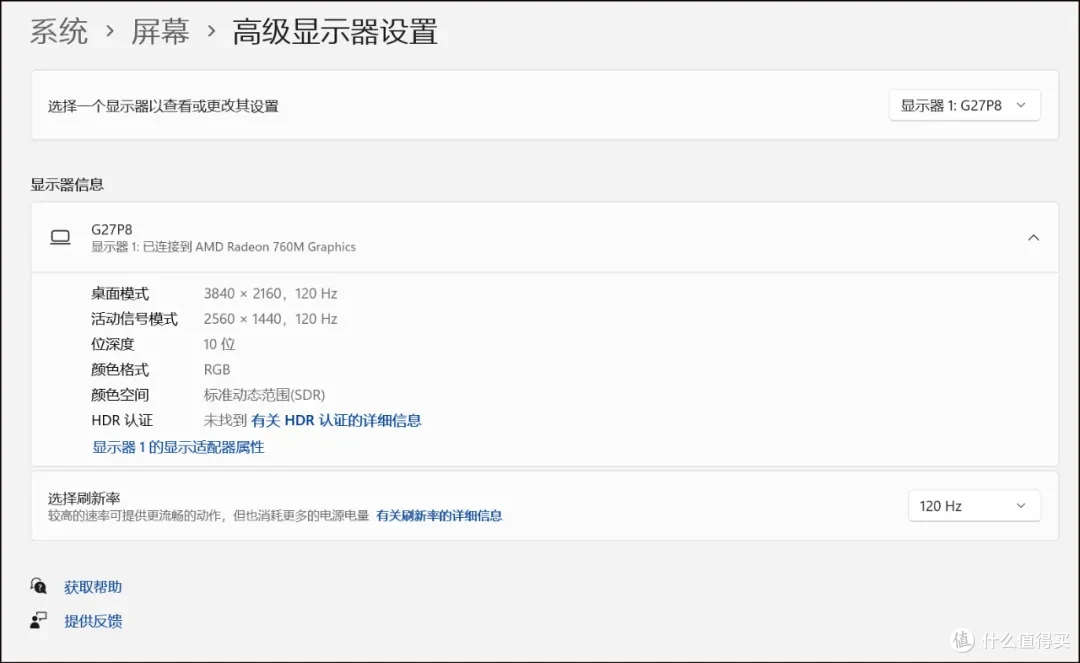
Task: Click the 显示器信息 section heading
Action: point(67,185)
